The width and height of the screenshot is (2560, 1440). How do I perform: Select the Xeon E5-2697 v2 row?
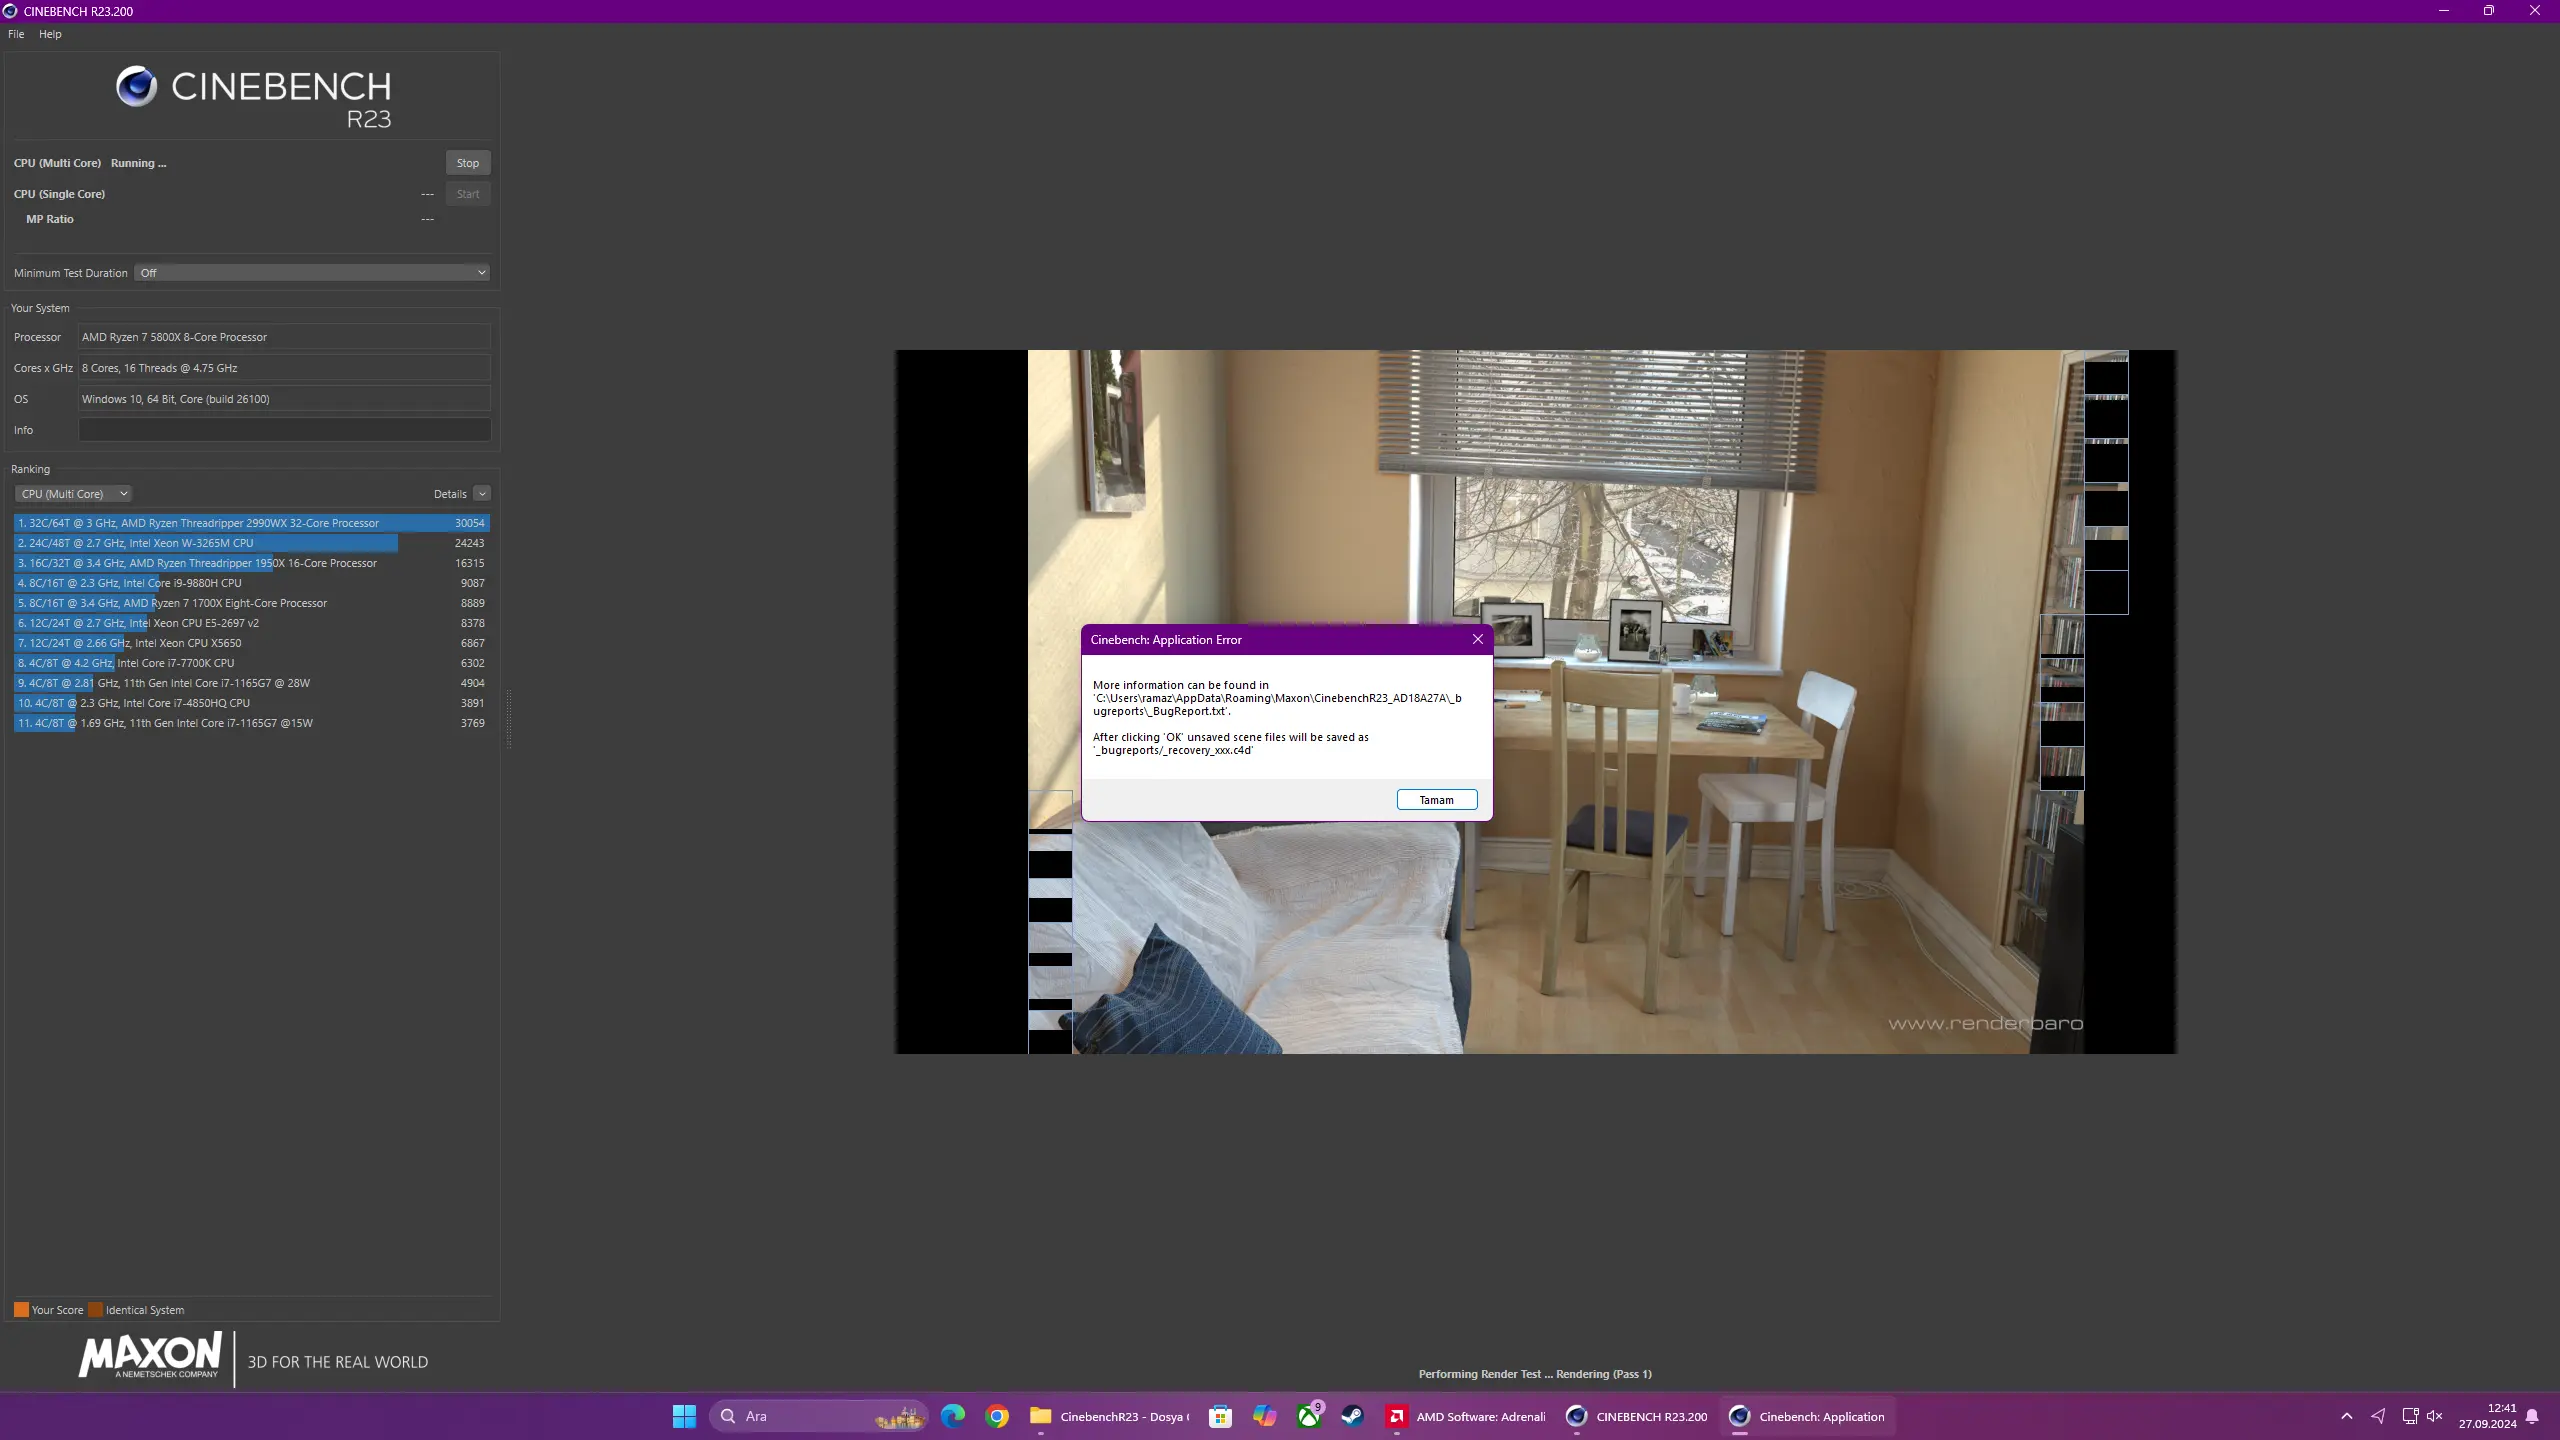pos(252,623)
